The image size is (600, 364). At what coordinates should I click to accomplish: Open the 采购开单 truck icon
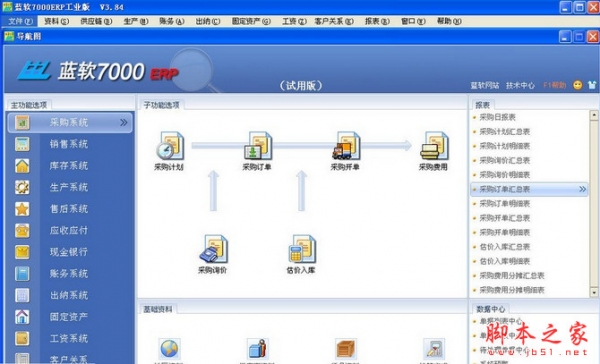(x=346, y=145)
